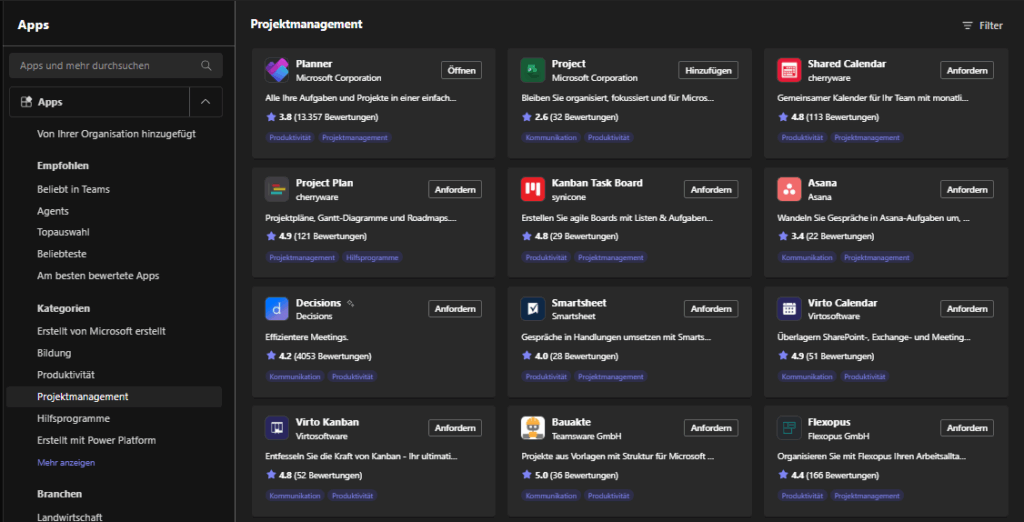Screen dimensions: 1024x522
Task: Click the Shared Calendar app icon
Action: point(789,71)
